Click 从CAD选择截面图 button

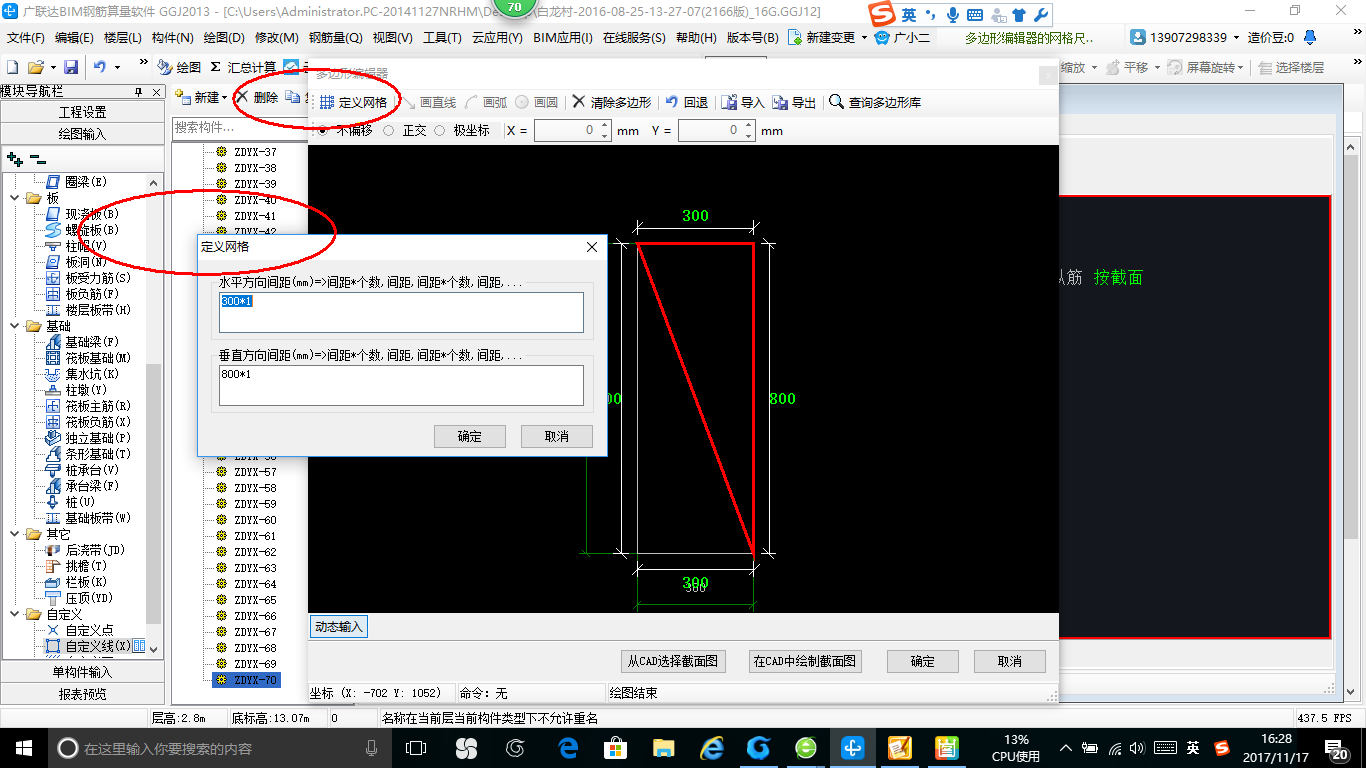(673, 661)
